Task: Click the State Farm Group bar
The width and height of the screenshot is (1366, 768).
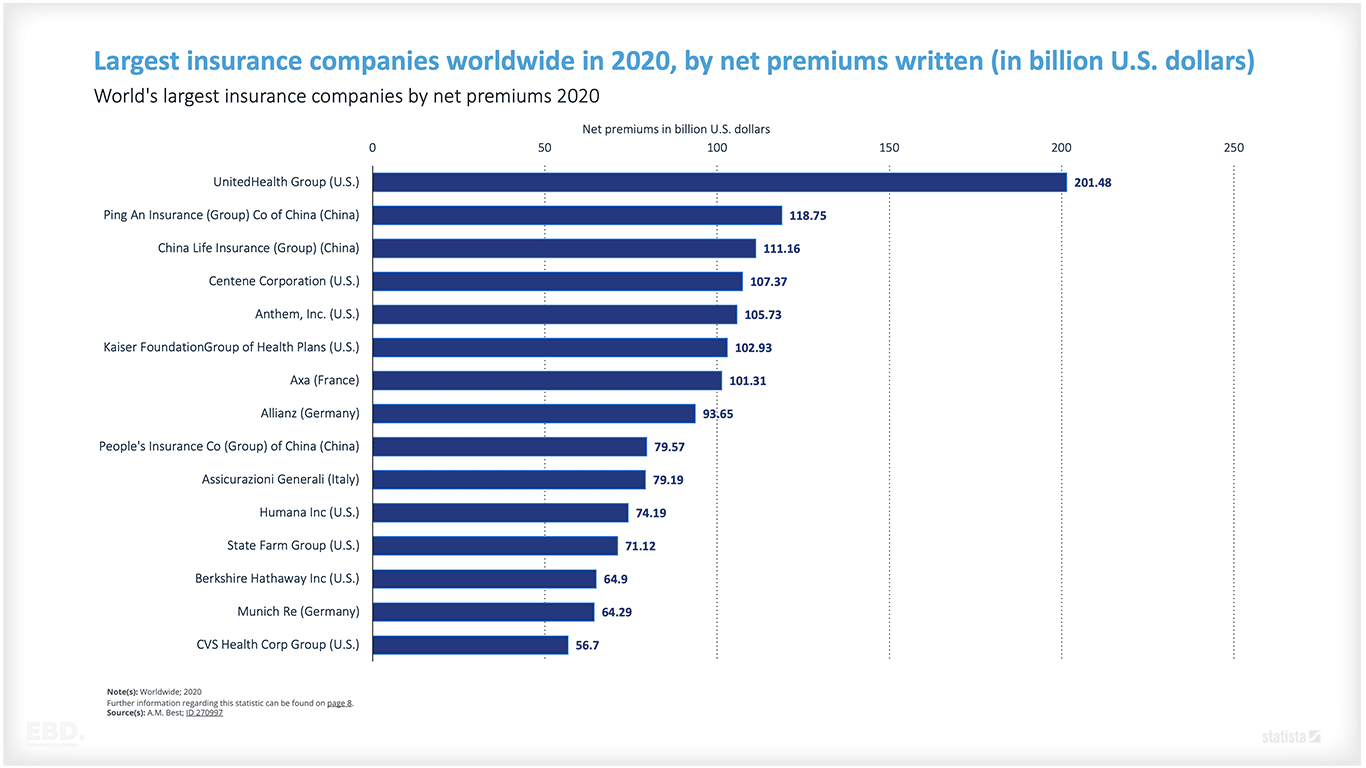Action: click(x=495, y=545)
